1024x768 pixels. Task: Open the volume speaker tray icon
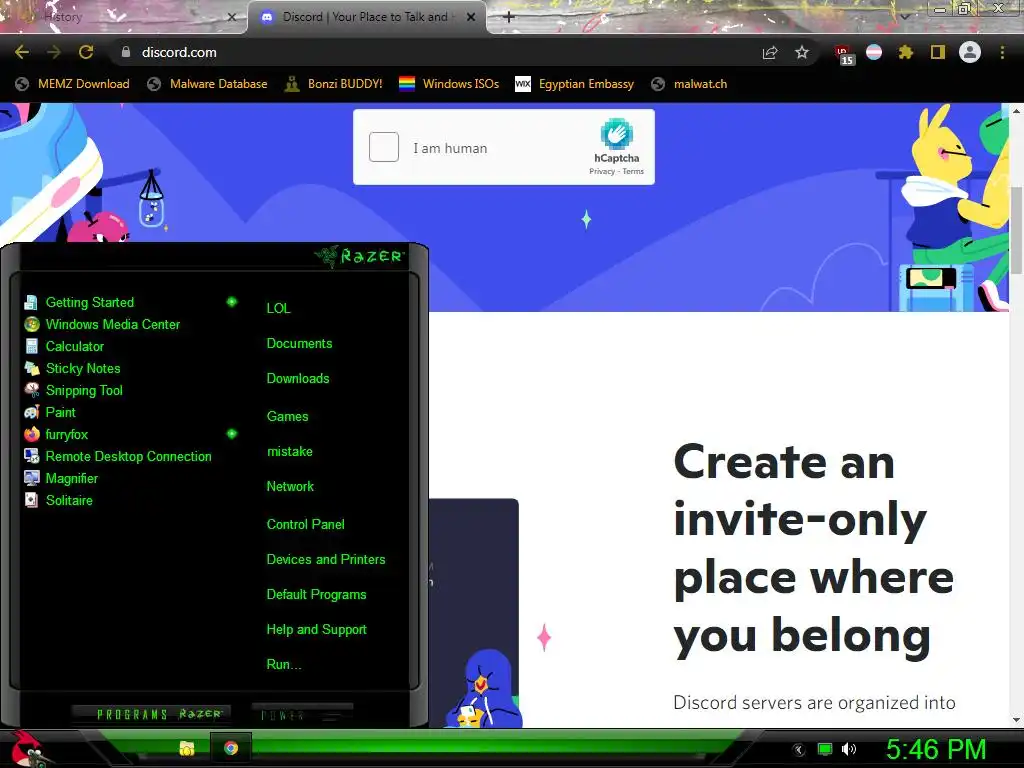(x=849, y=749)
